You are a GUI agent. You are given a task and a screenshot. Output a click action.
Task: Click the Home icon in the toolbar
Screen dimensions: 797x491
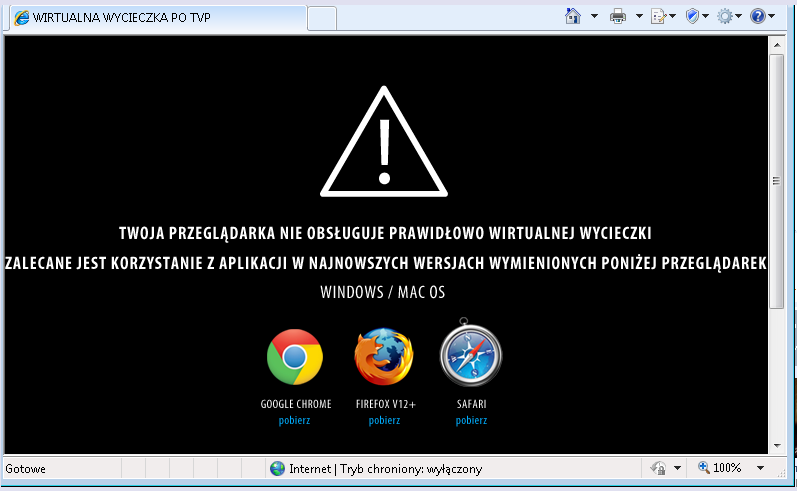[573, 16]
